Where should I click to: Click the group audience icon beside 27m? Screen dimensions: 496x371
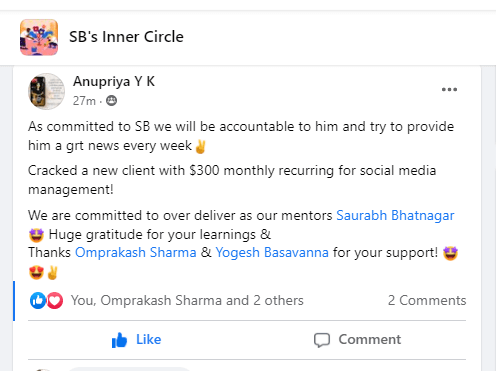point(111,100)
